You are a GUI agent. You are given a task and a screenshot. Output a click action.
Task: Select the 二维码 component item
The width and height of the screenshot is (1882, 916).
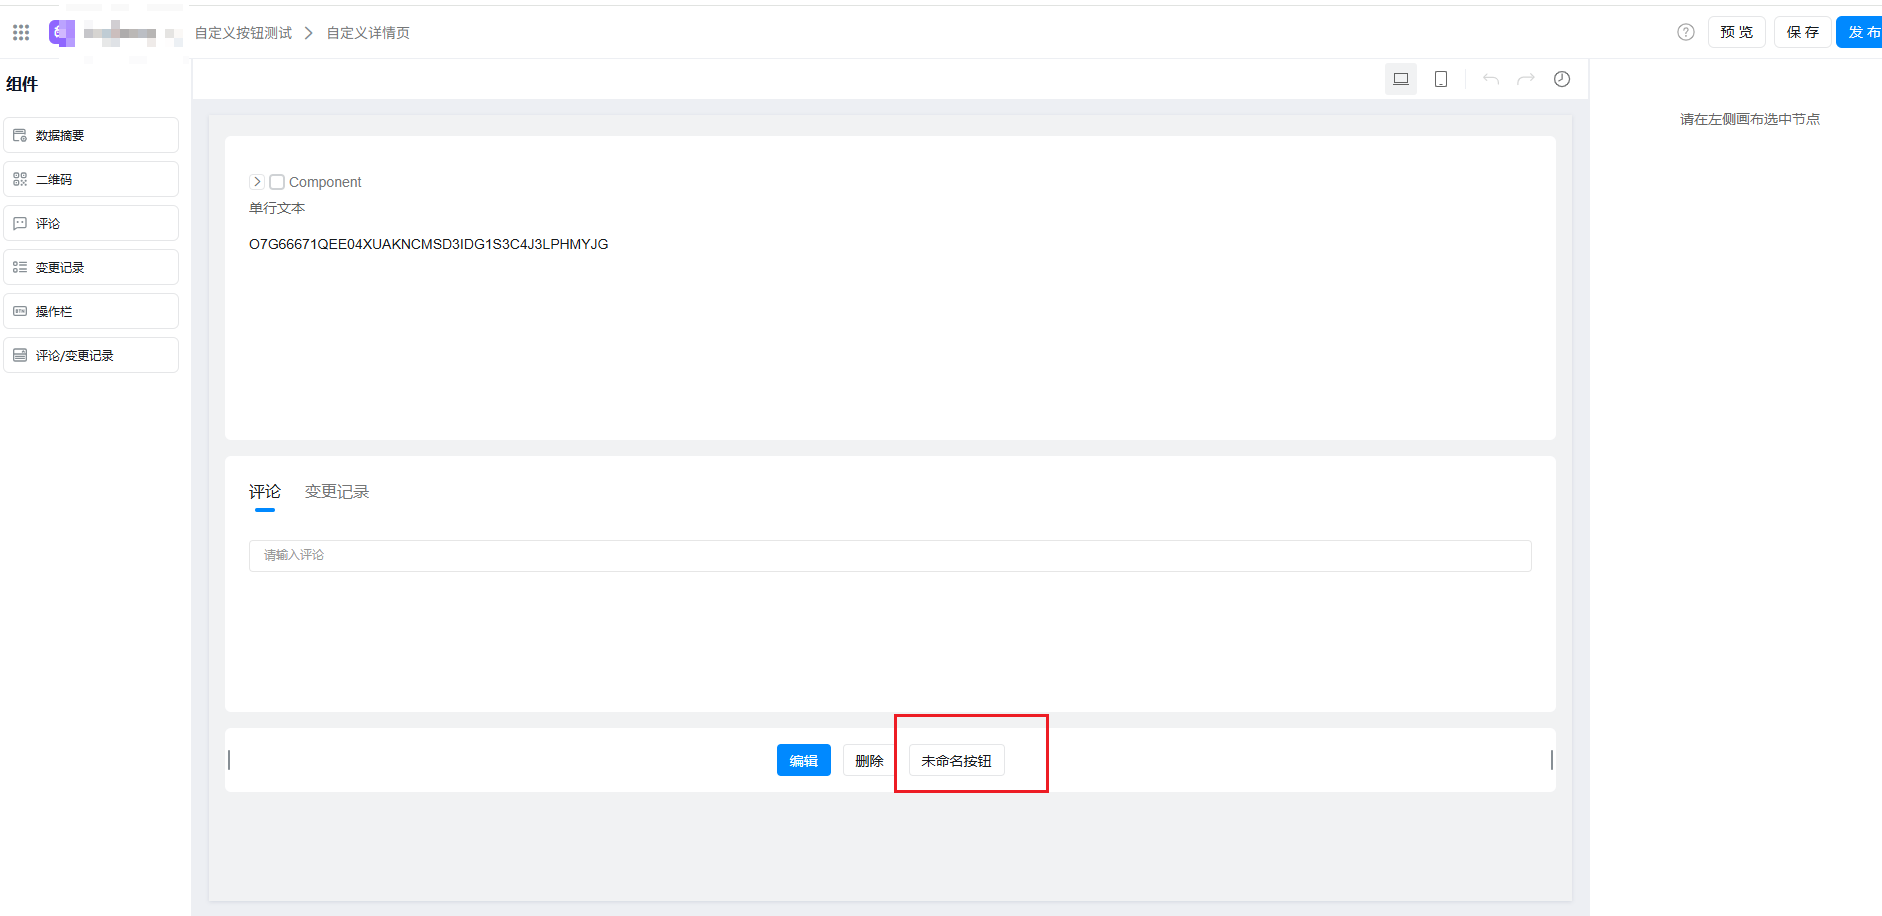pyautogui.click(x=91, y=179)
